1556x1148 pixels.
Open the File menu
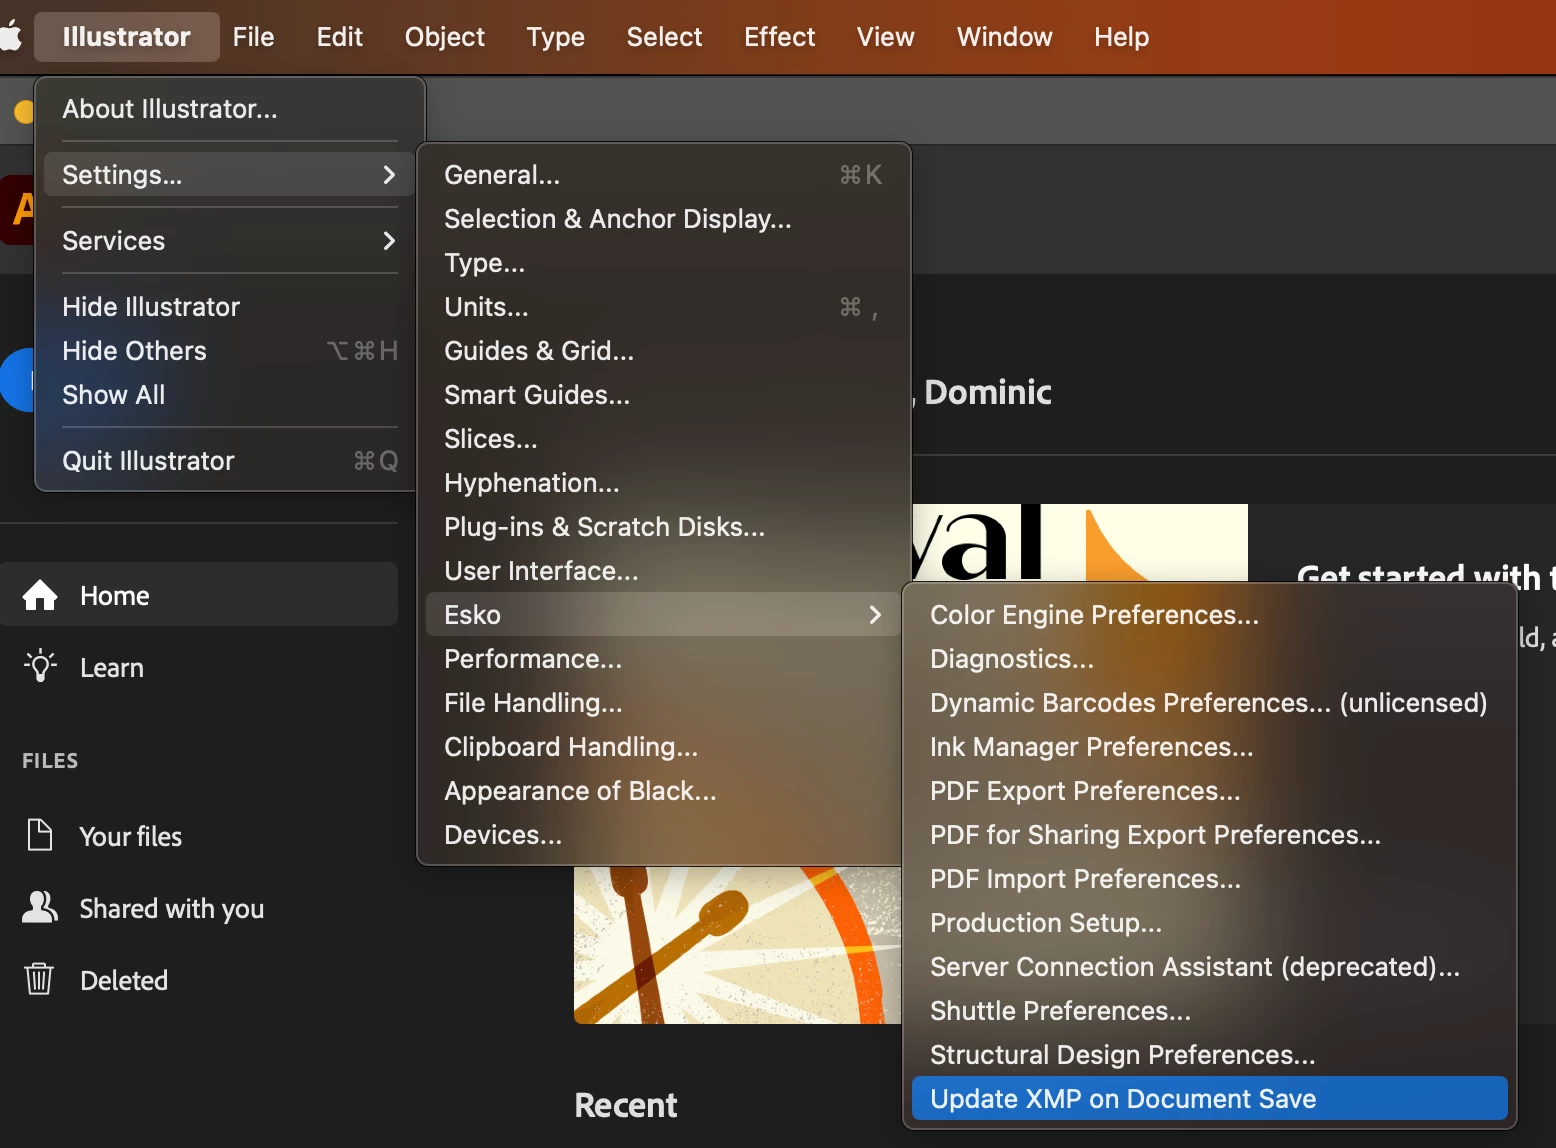click(253, 37)
